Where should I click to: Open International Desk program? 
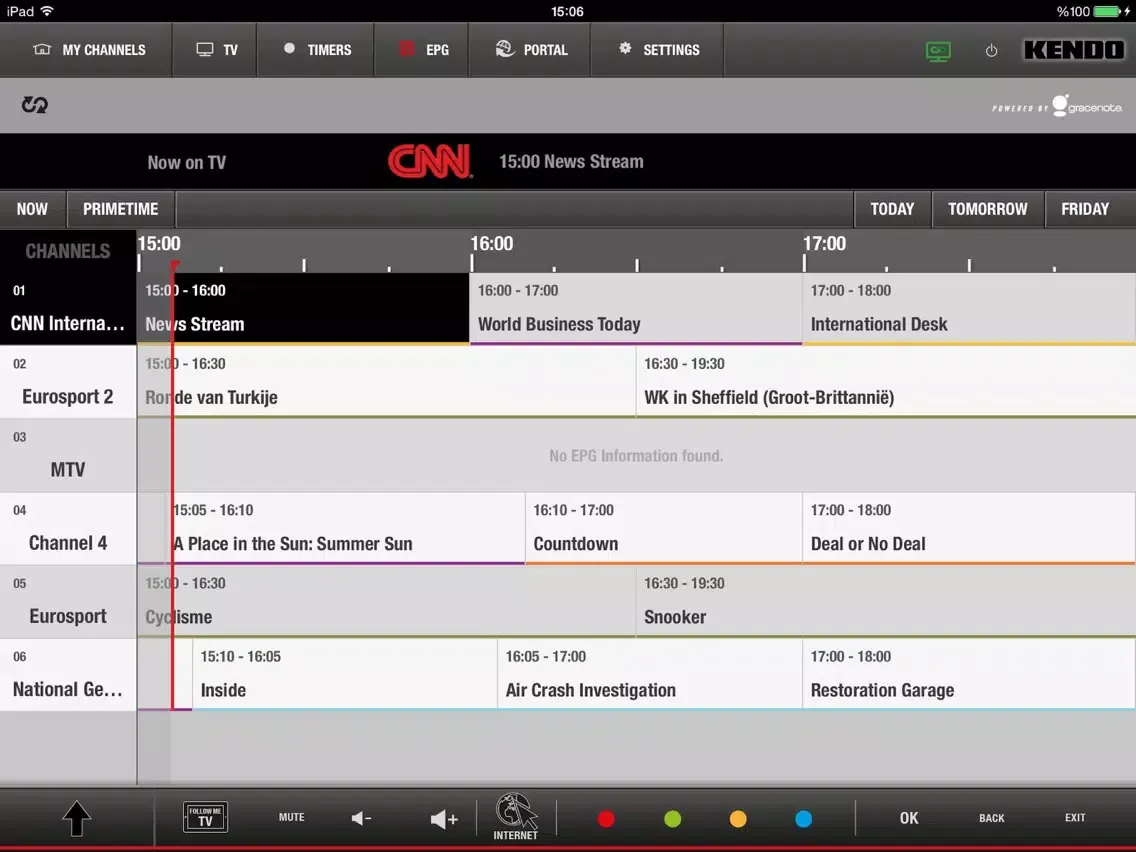click(969, 308)
